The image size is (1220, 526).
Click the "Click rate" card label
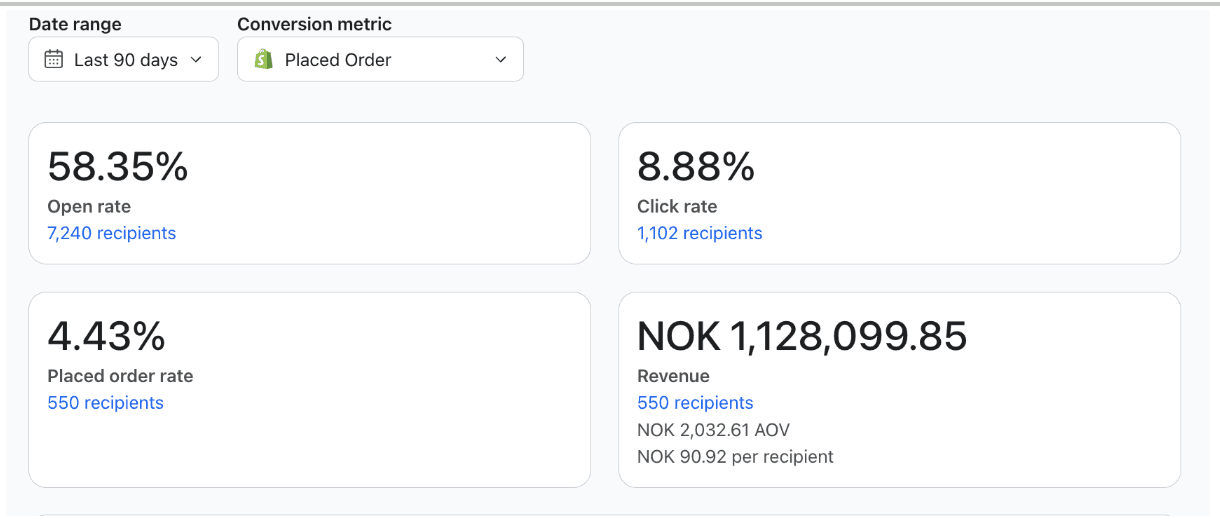[677, 207]
